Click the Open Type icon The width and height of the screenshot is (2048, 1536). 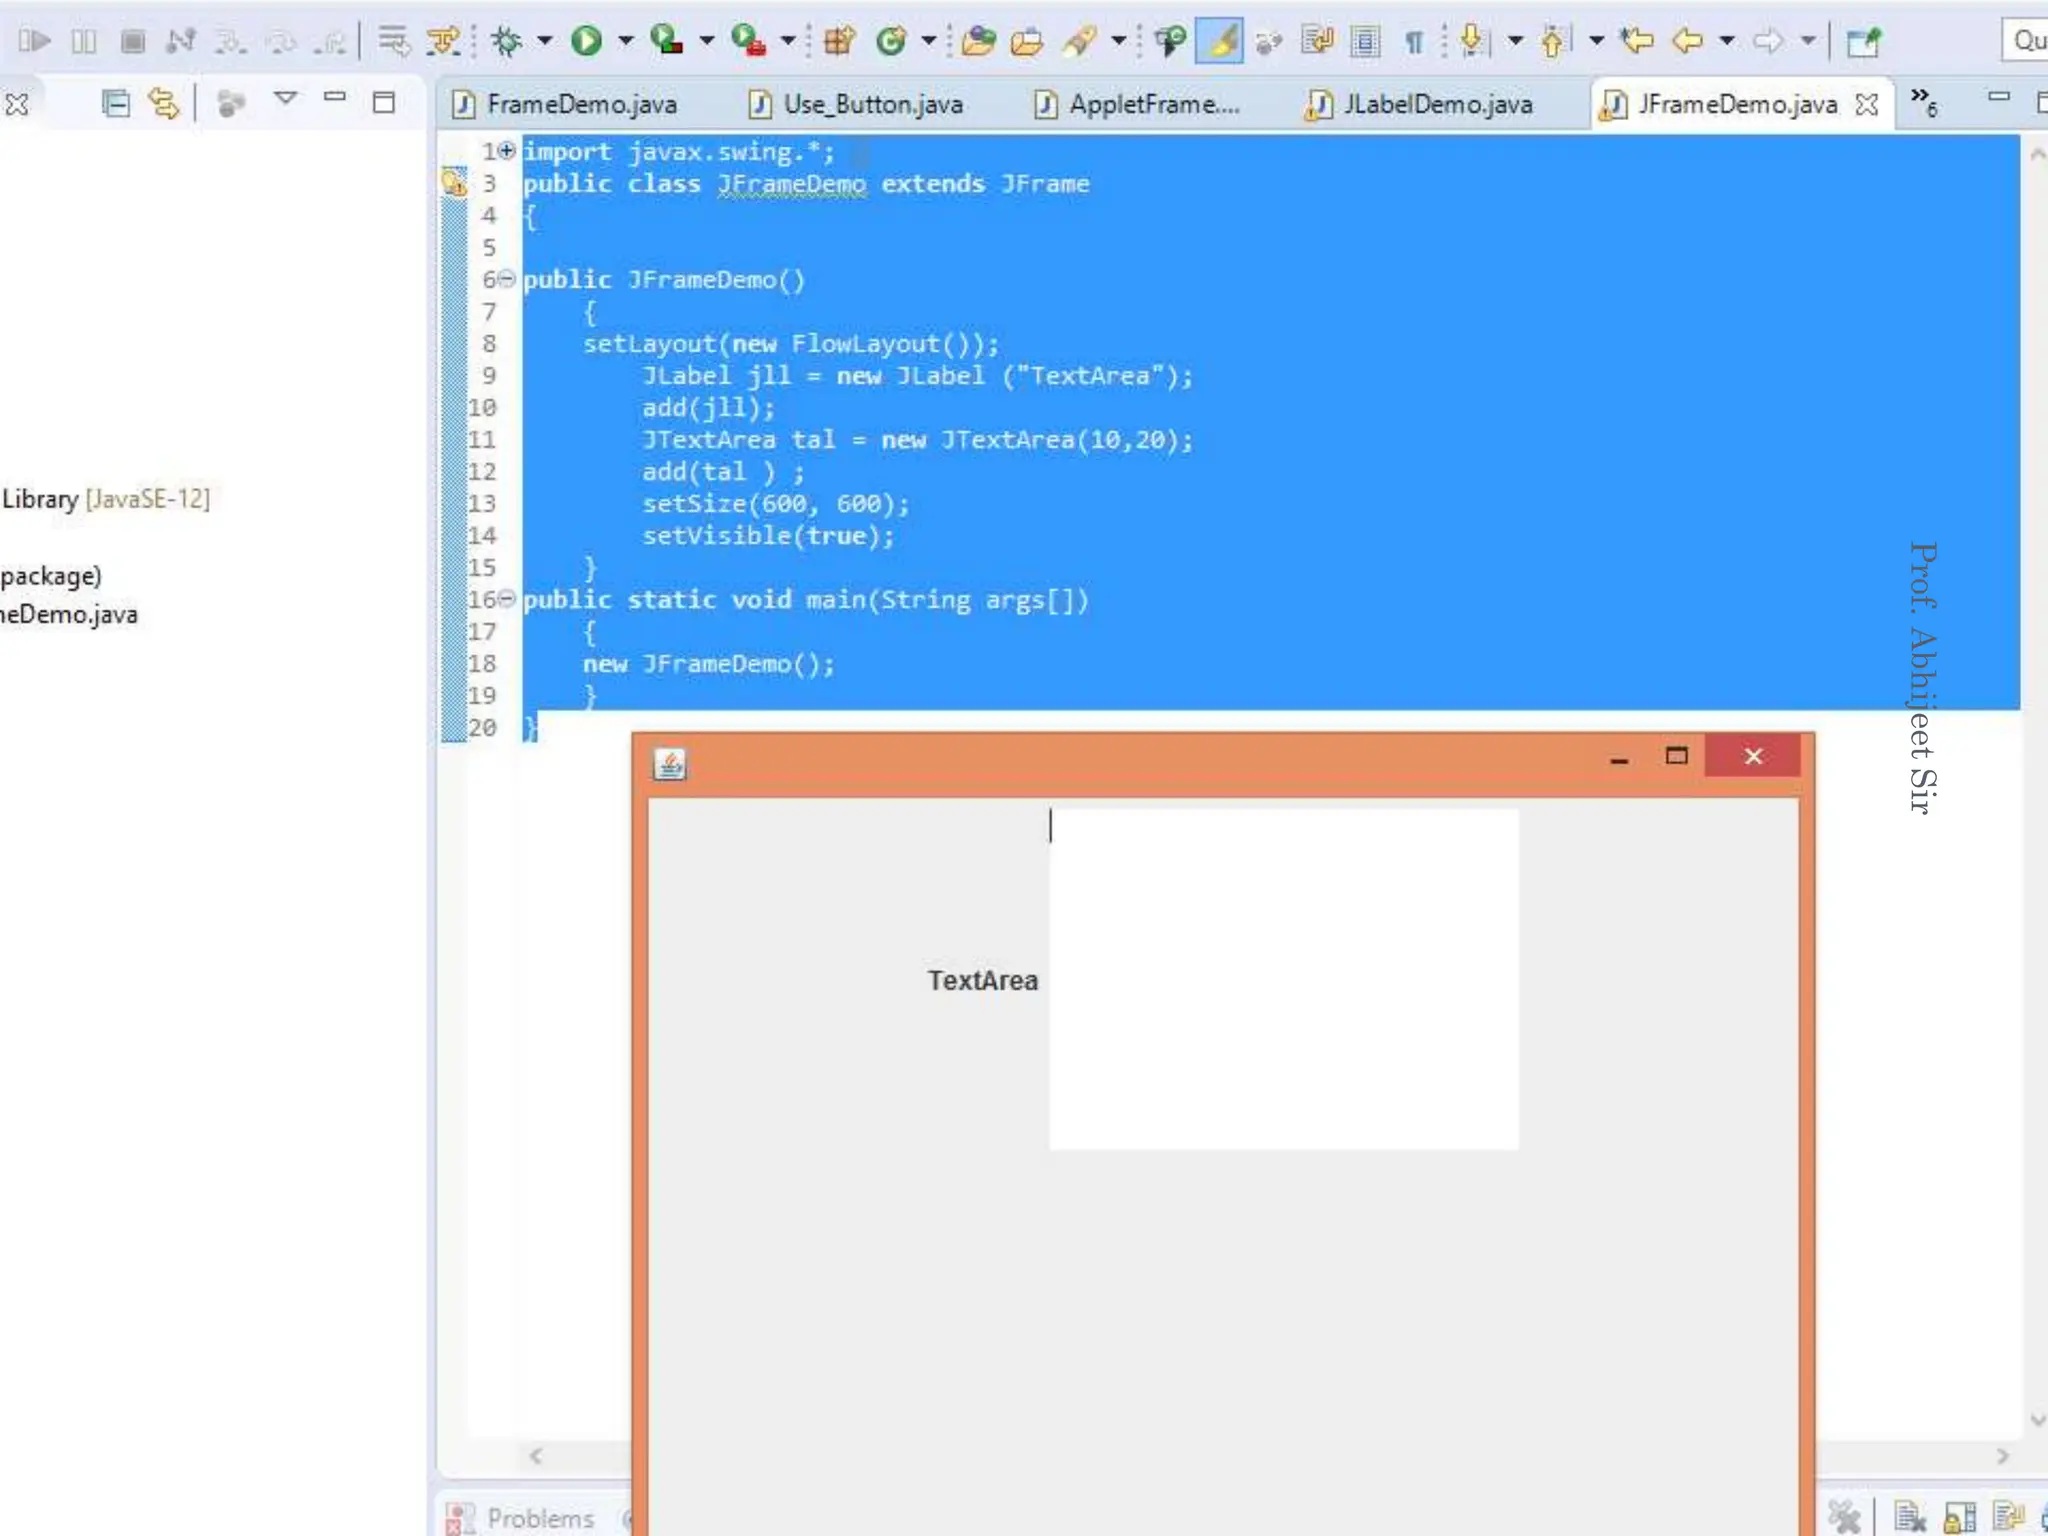977,41
